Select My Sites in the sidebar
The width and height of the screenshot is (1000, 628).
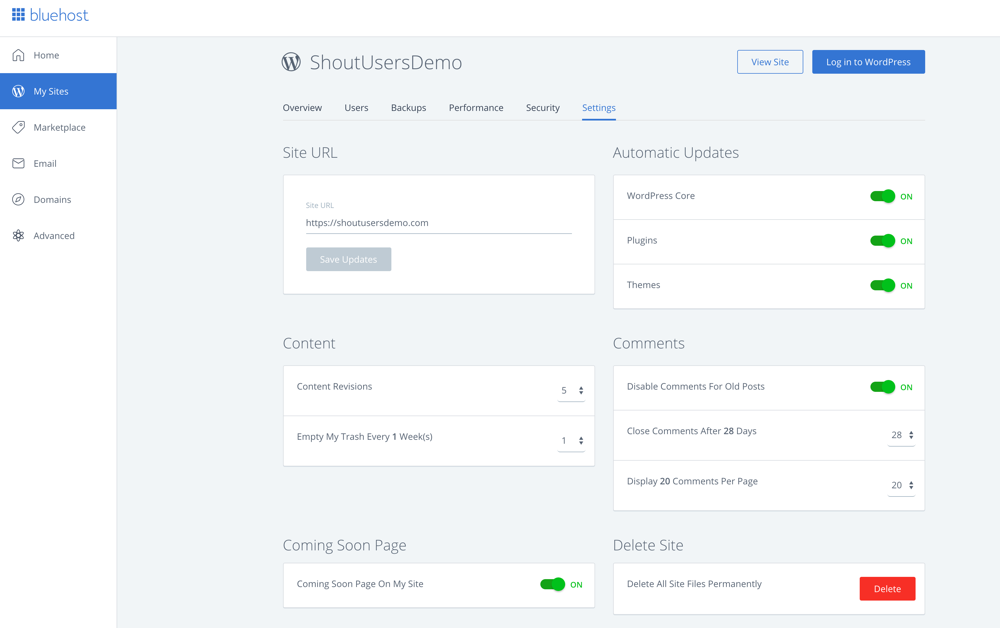58,91
